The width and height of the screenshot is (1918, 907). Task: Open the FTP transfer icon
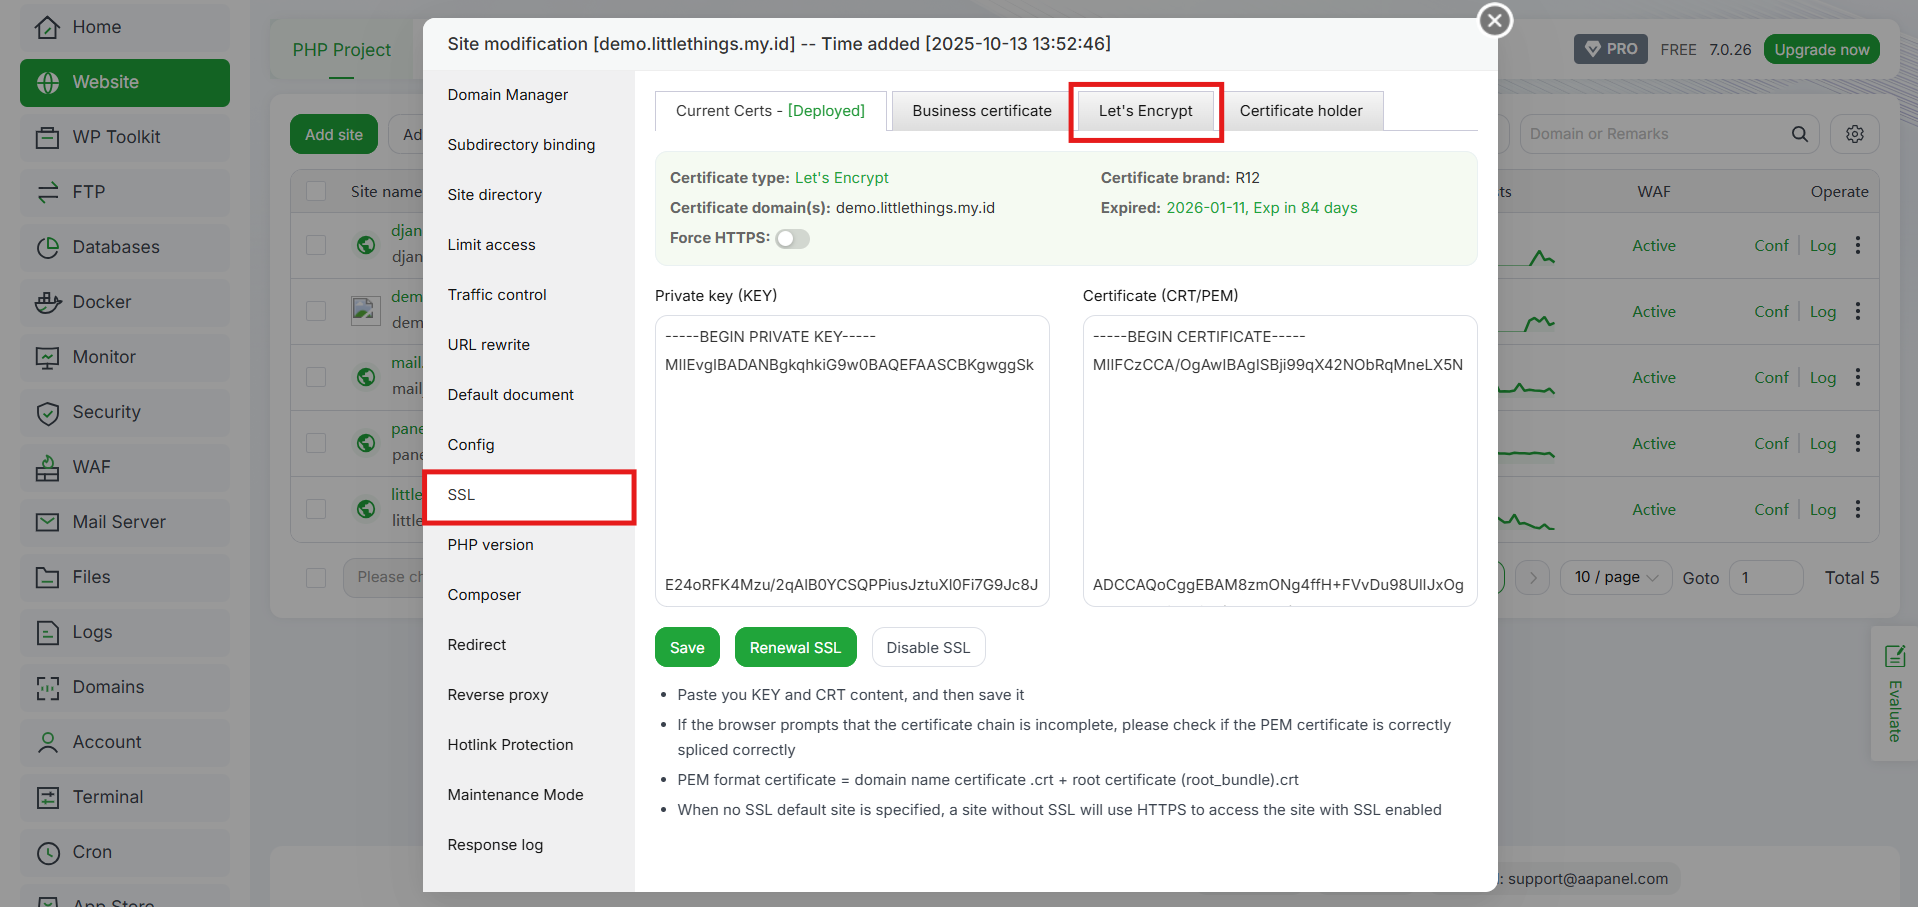coord(47,192)
